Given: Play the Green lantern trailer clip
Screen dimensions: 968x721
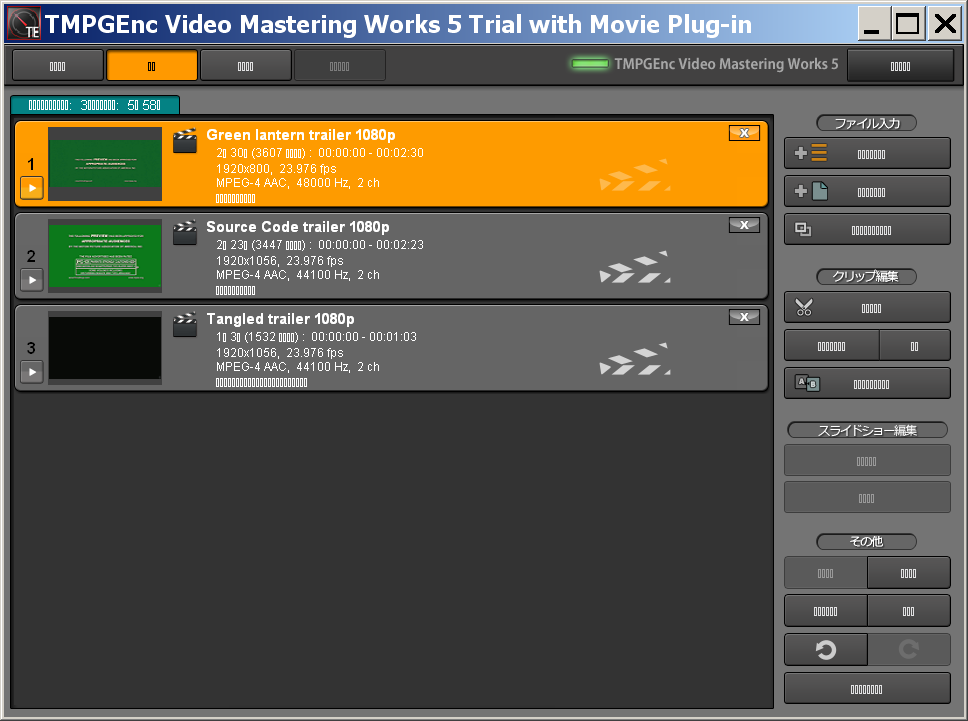Looking at the screenshot, I should pyautogui.click(x=32, y=188).
